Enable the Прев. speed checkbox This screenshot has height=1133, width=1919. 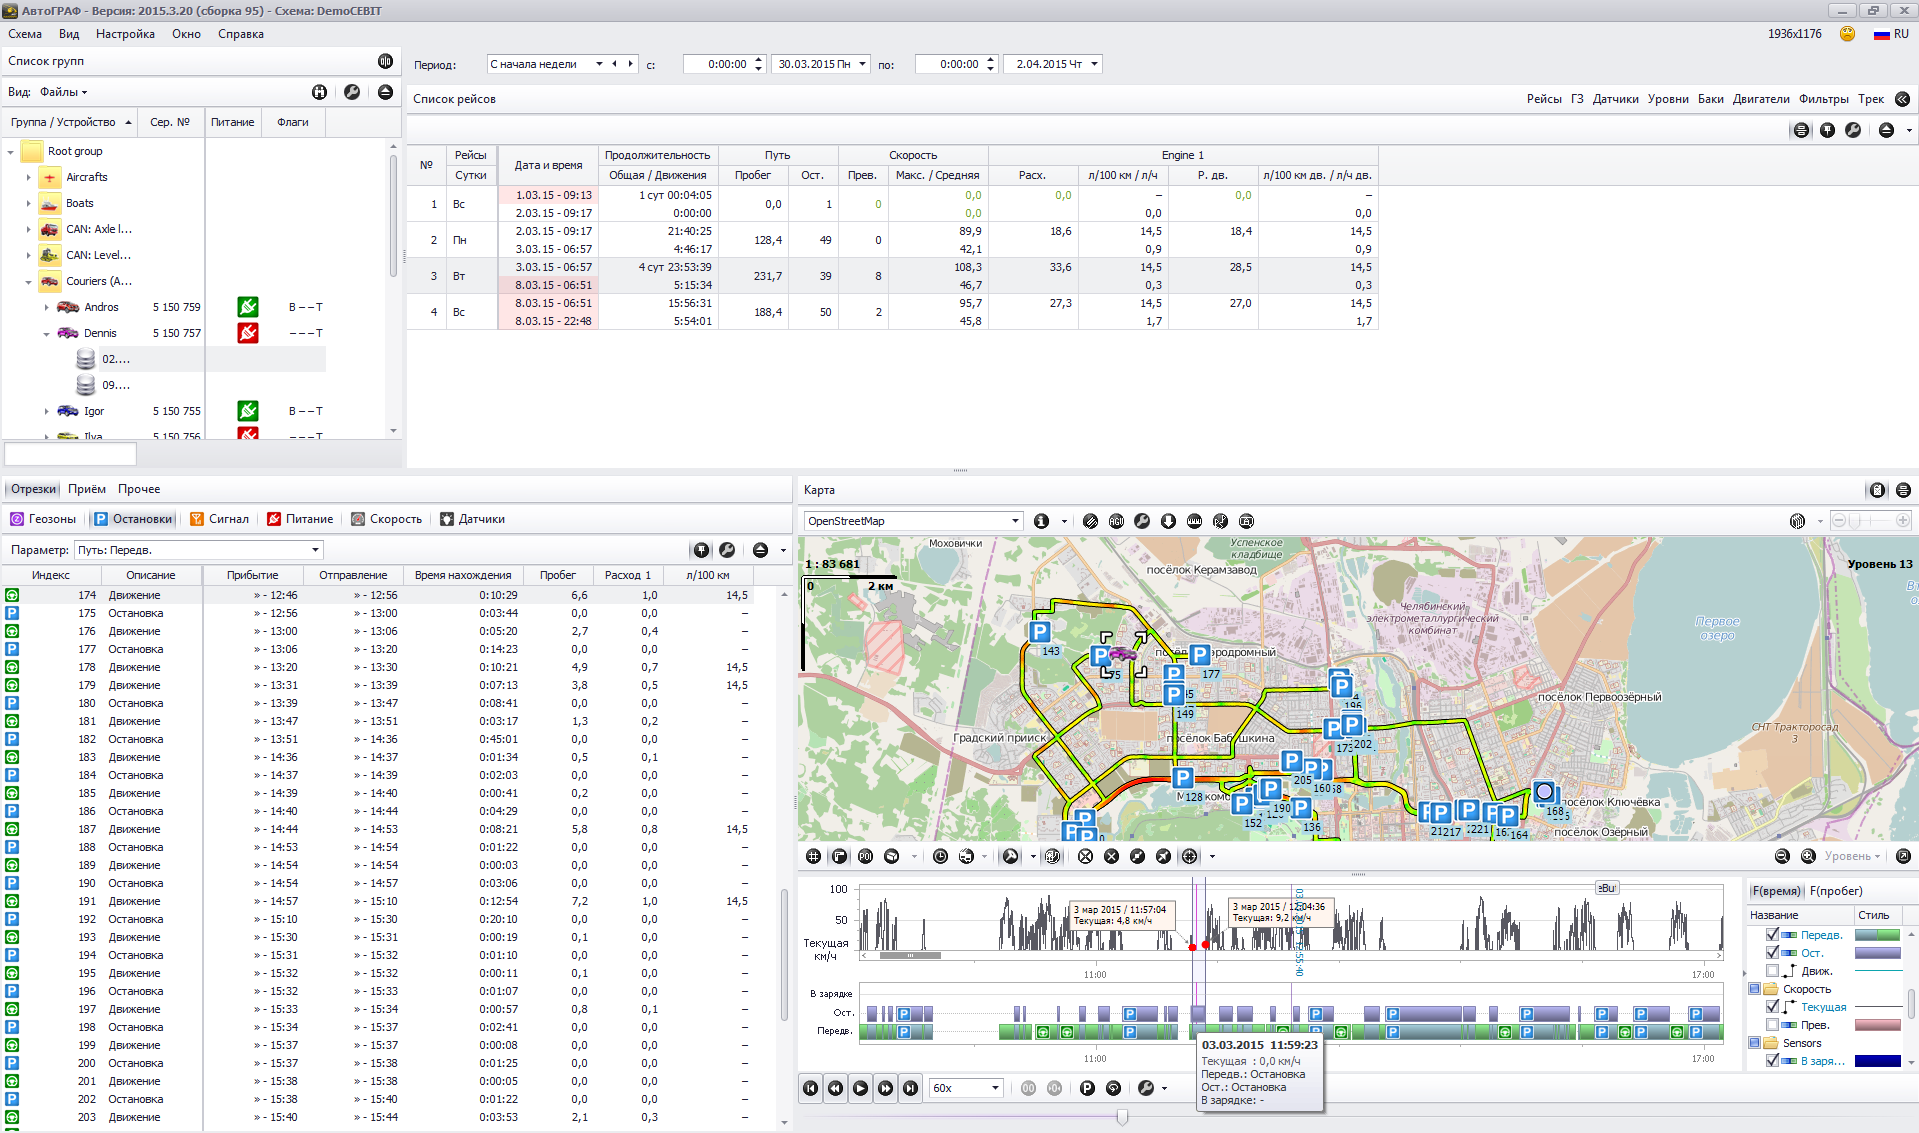click(1772, 1025)
